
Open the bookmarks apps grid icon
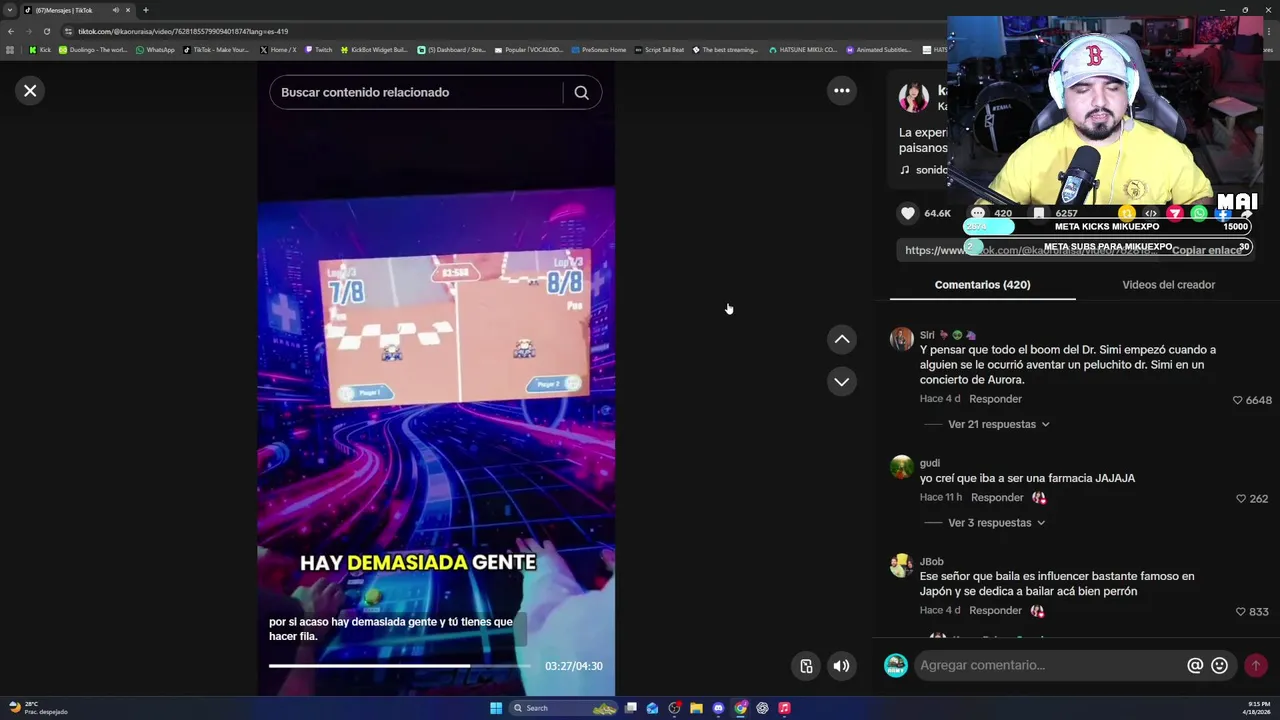10,49
